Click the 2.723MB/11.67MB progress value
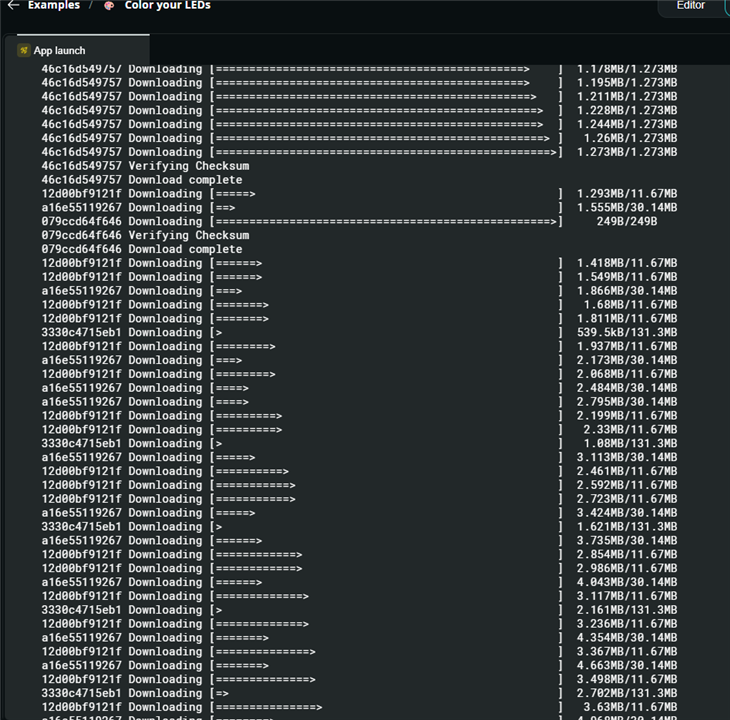This screenshot has height=720, width=730. pyautogui.click(x=627, y=499)
